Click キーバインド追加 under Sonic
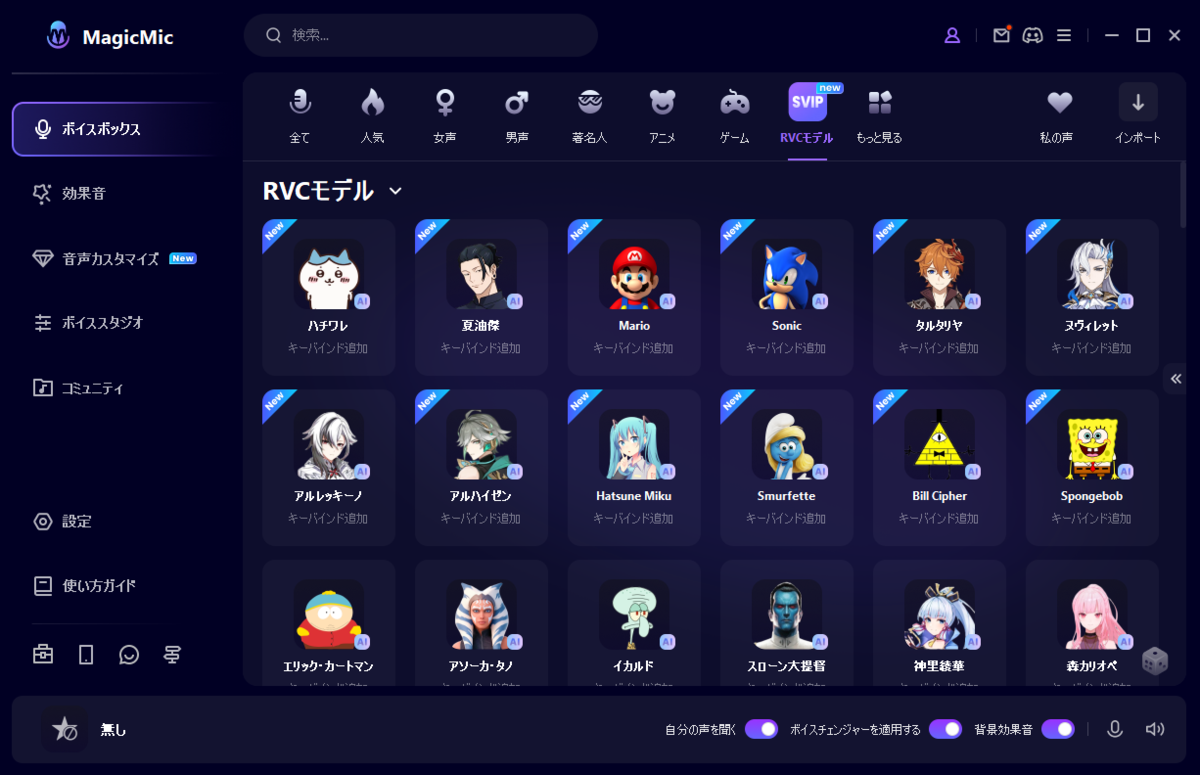The width and height of the screenshot is (1200, 775). [x=787, y=349]
